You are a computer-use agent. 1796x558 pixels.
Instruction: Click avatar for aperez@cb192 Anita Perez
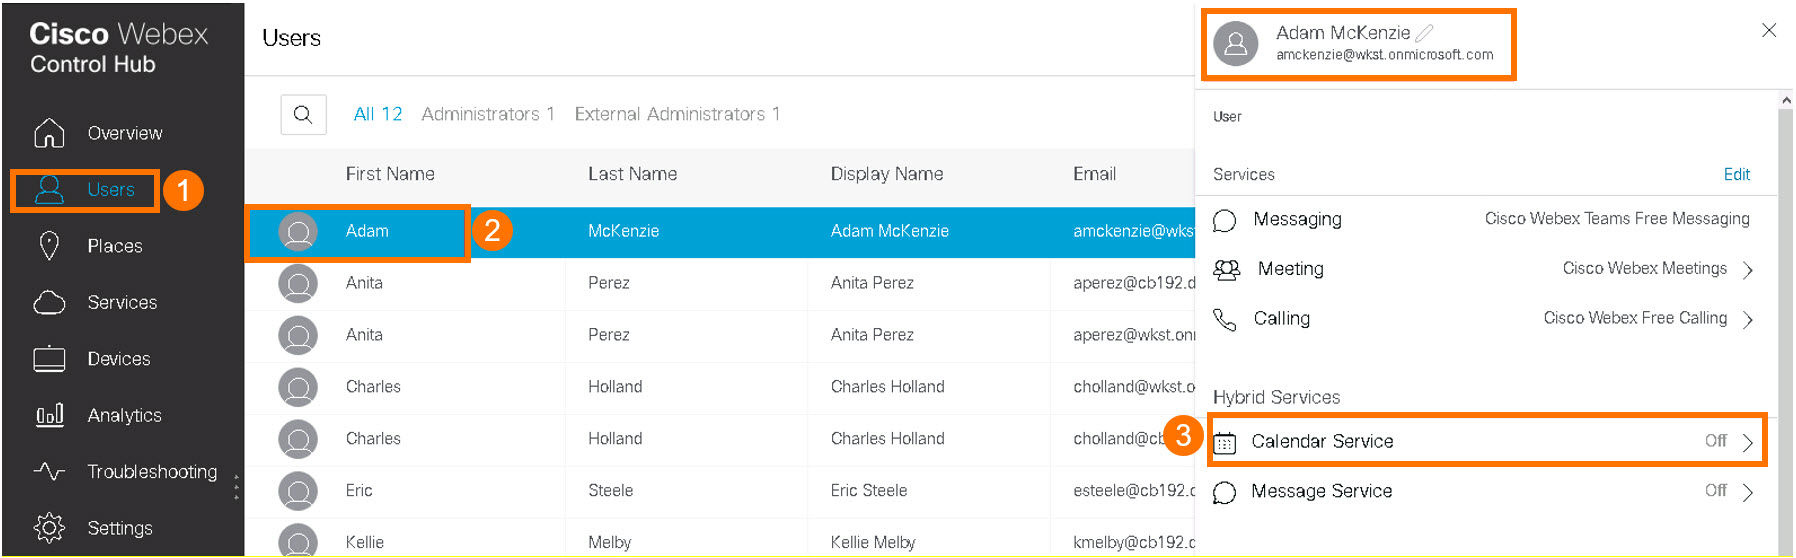[298, 284]
